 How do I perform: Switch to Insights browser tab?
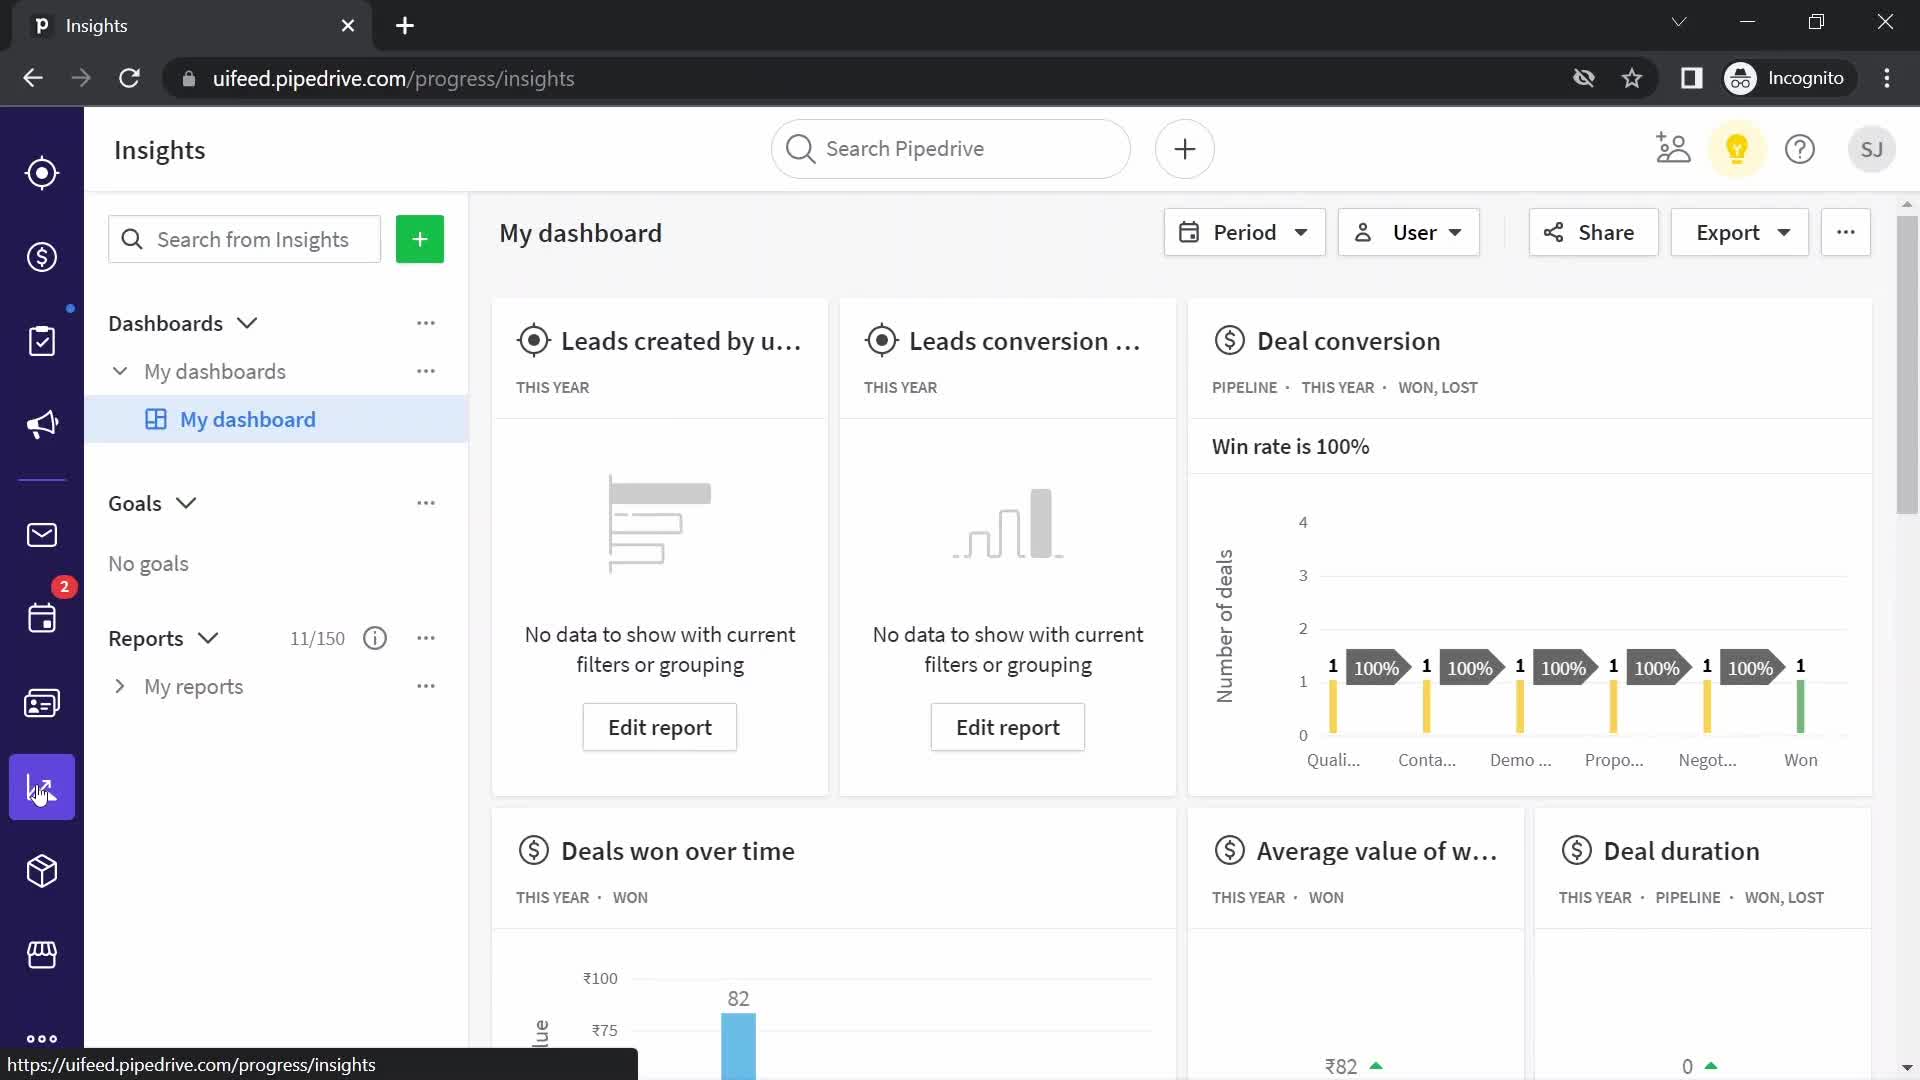(x=190, y=26)
